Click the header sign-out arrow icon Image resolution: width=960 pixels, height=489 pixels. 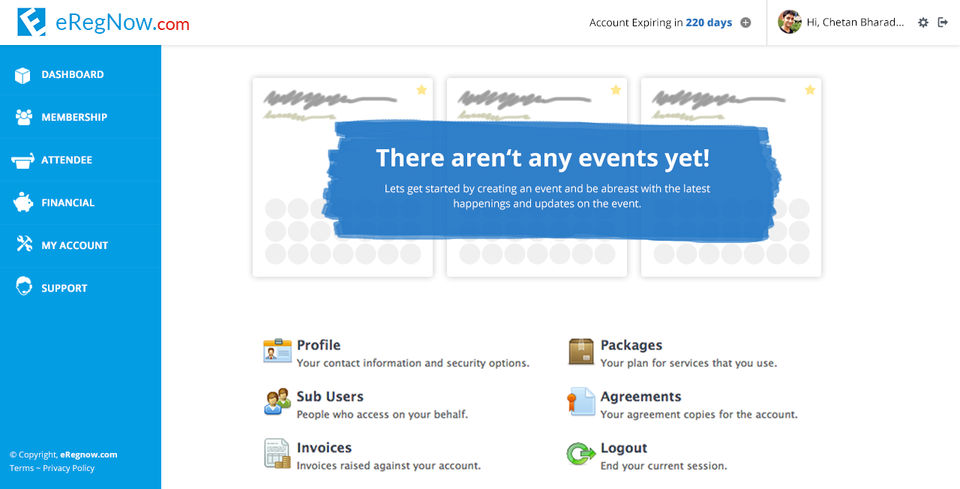click(x=943, y=23)
